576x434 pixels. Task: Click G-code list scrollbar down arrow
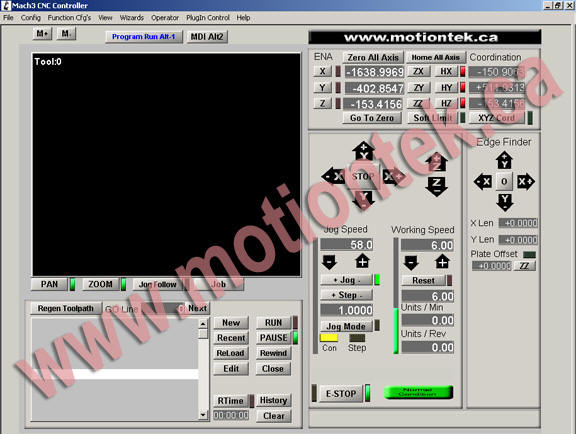pyautogui.click(x=203, y=415)
